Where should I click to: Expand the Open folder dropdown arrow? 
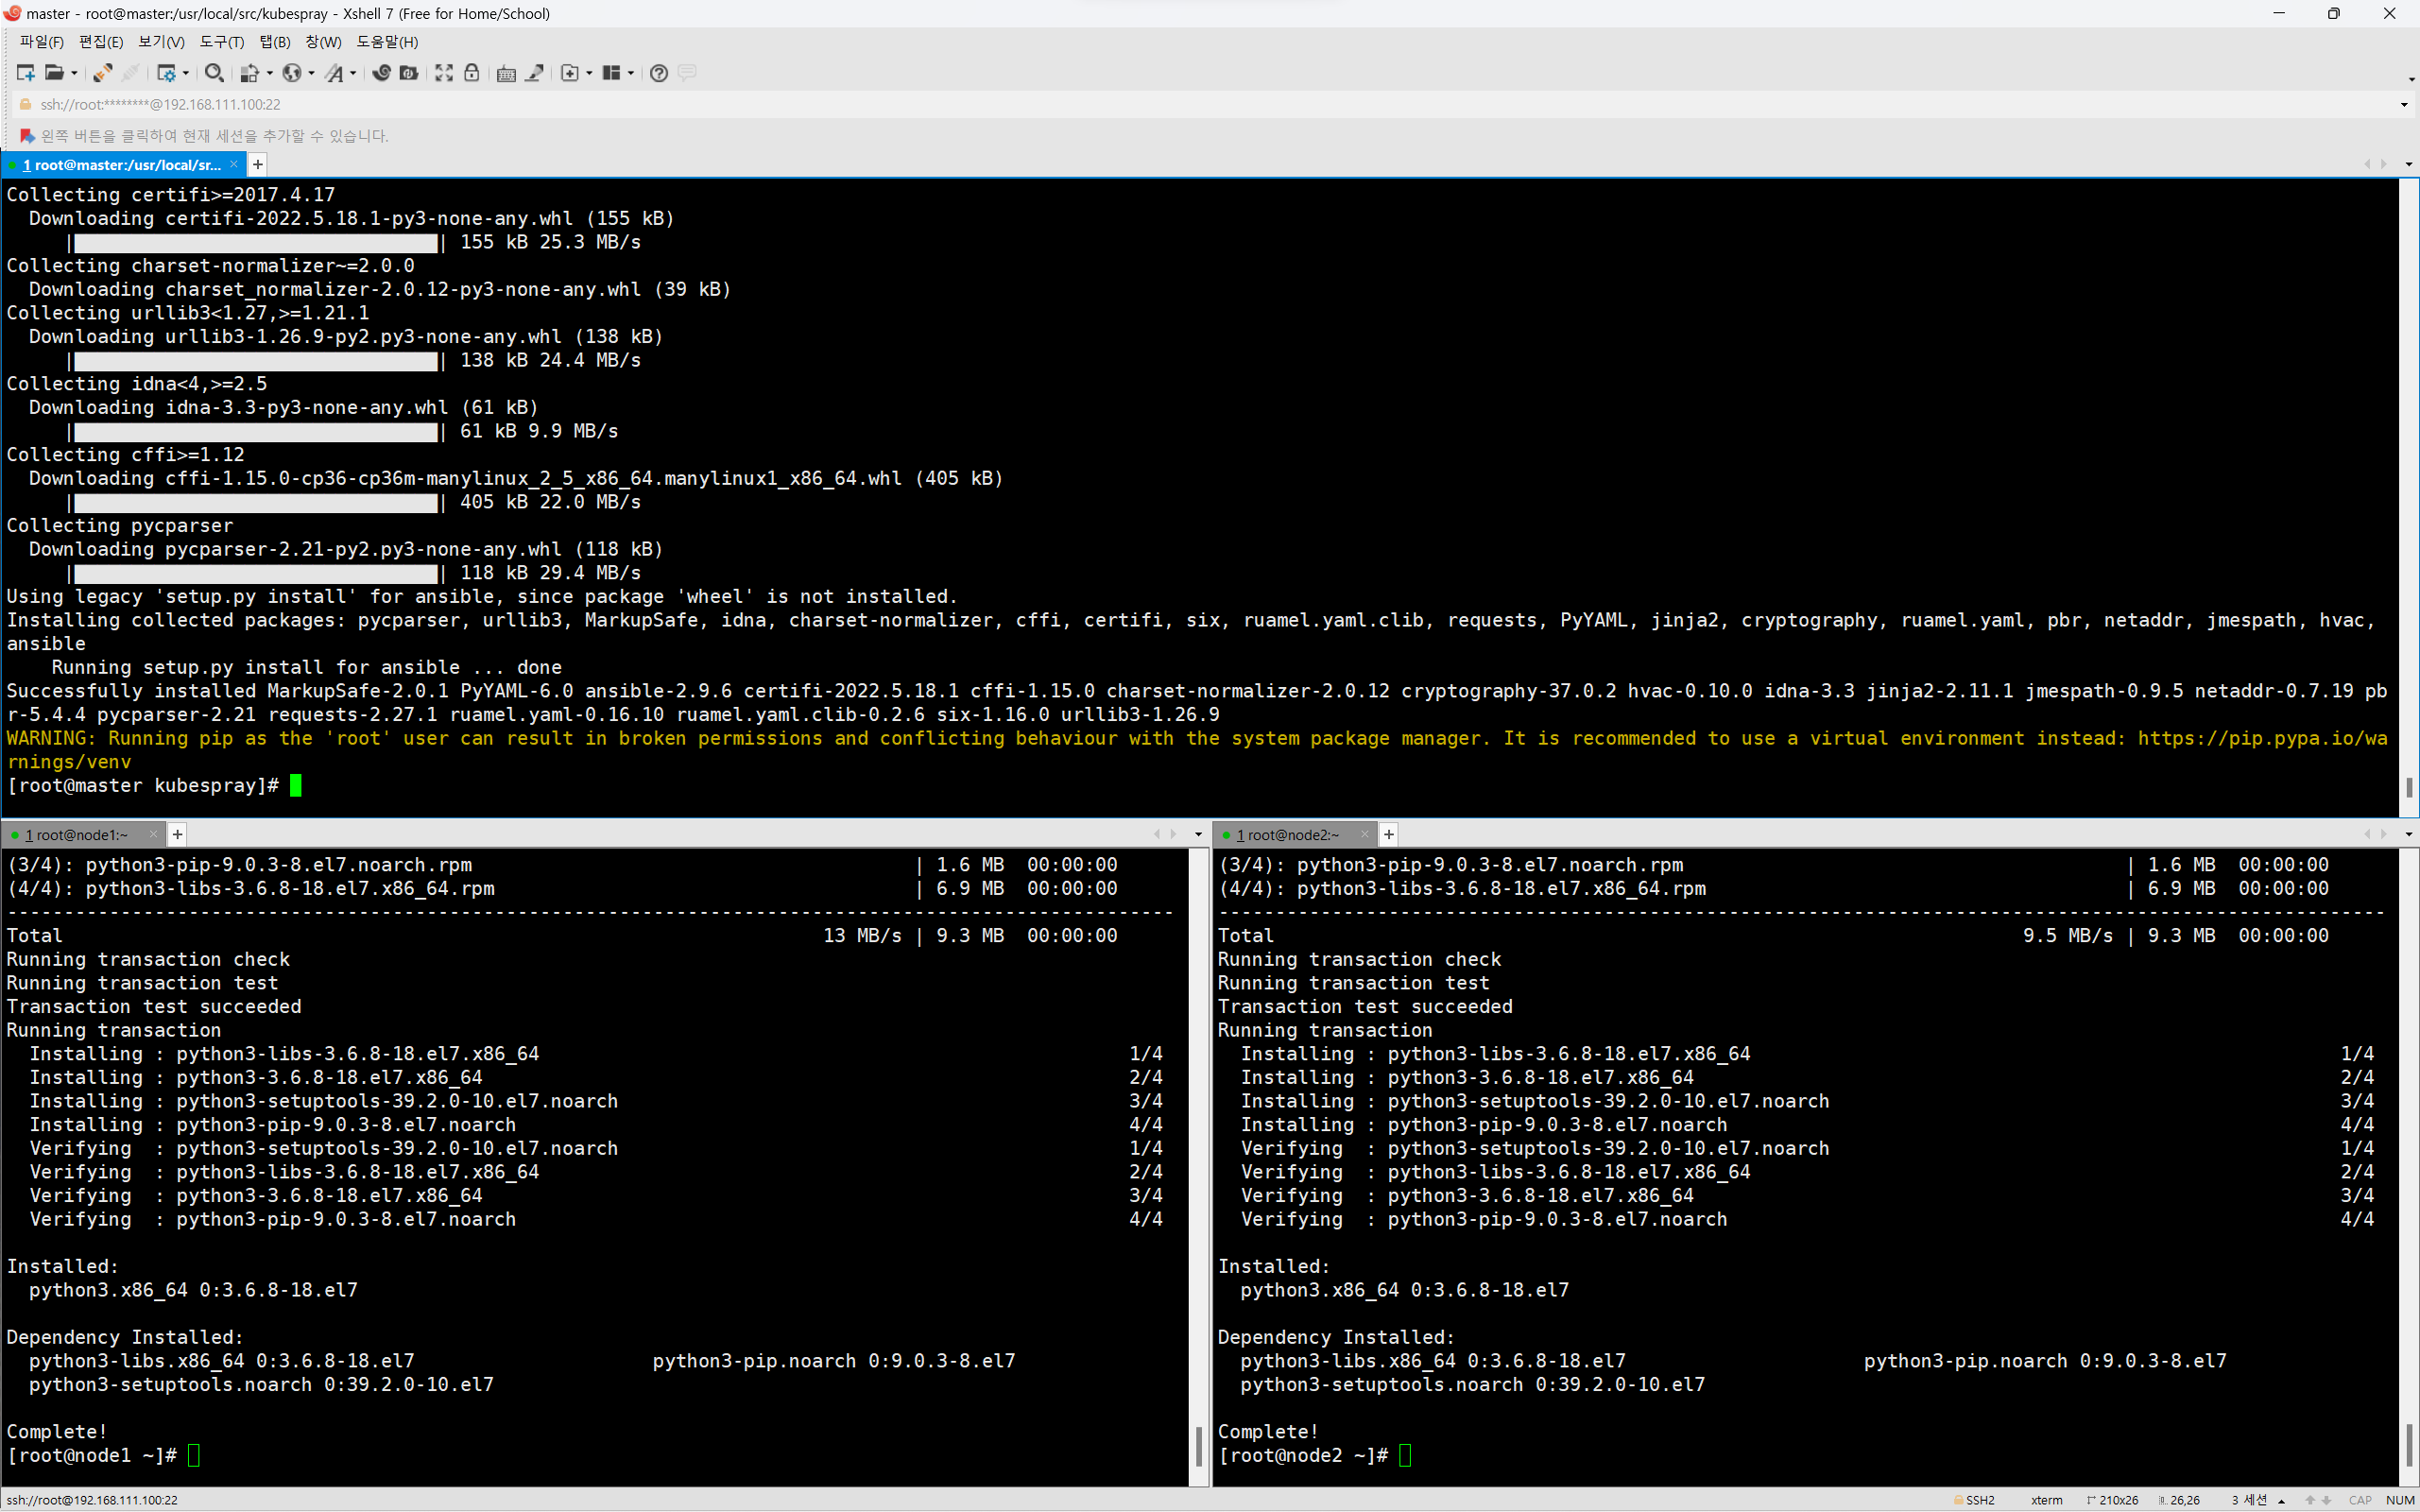(74, 74)
